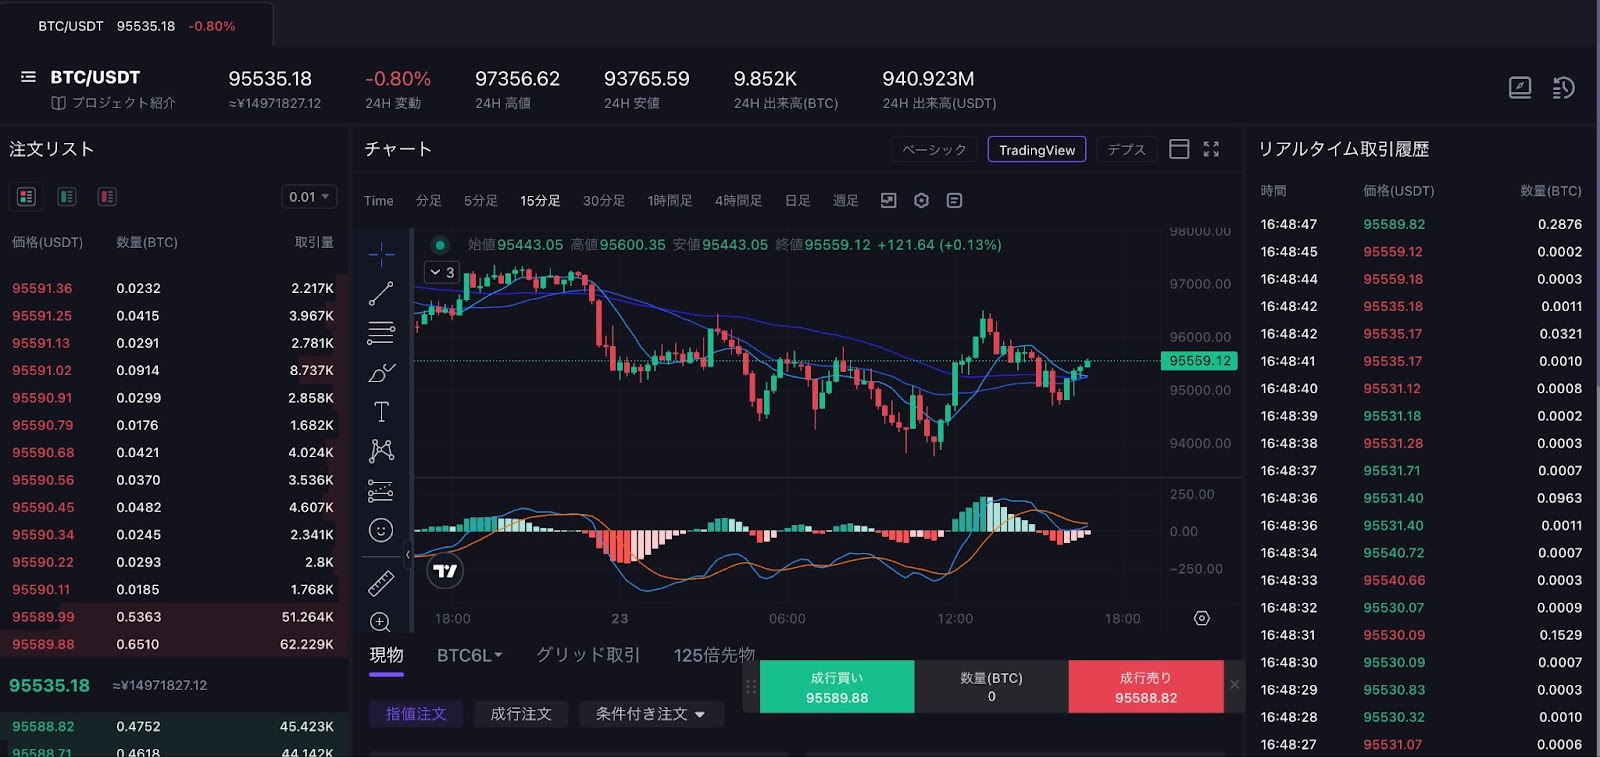Open the chart patterns tool
1600x757 pixels.
pyautogui.click(x=381, y=451)
